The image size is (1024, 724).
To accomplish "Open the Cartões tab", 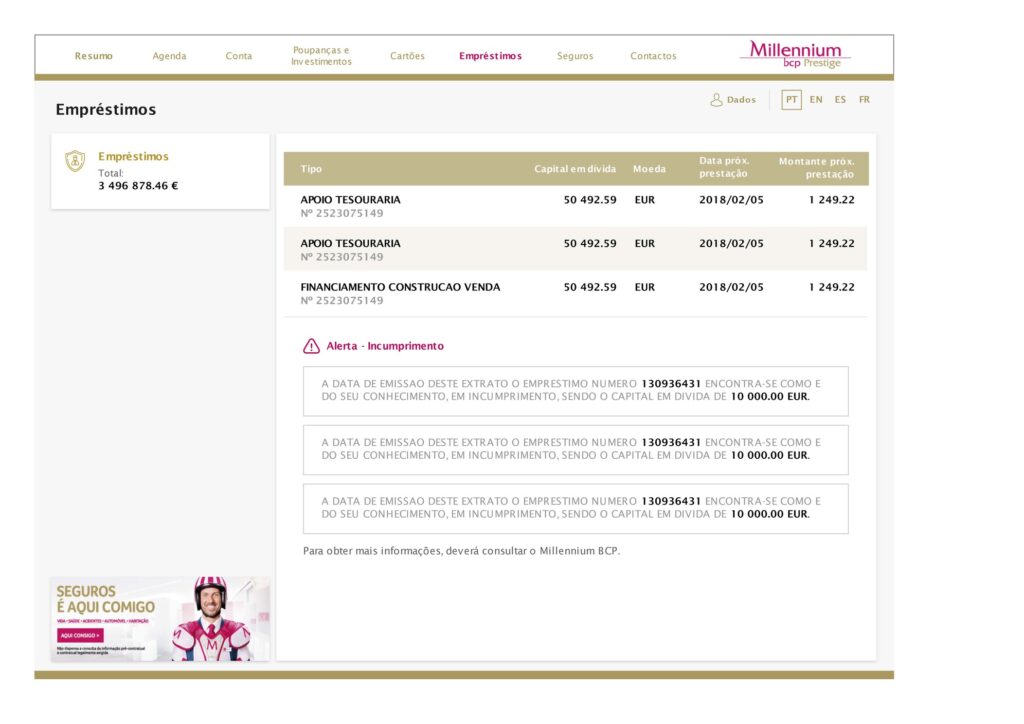I will [407, 55].
